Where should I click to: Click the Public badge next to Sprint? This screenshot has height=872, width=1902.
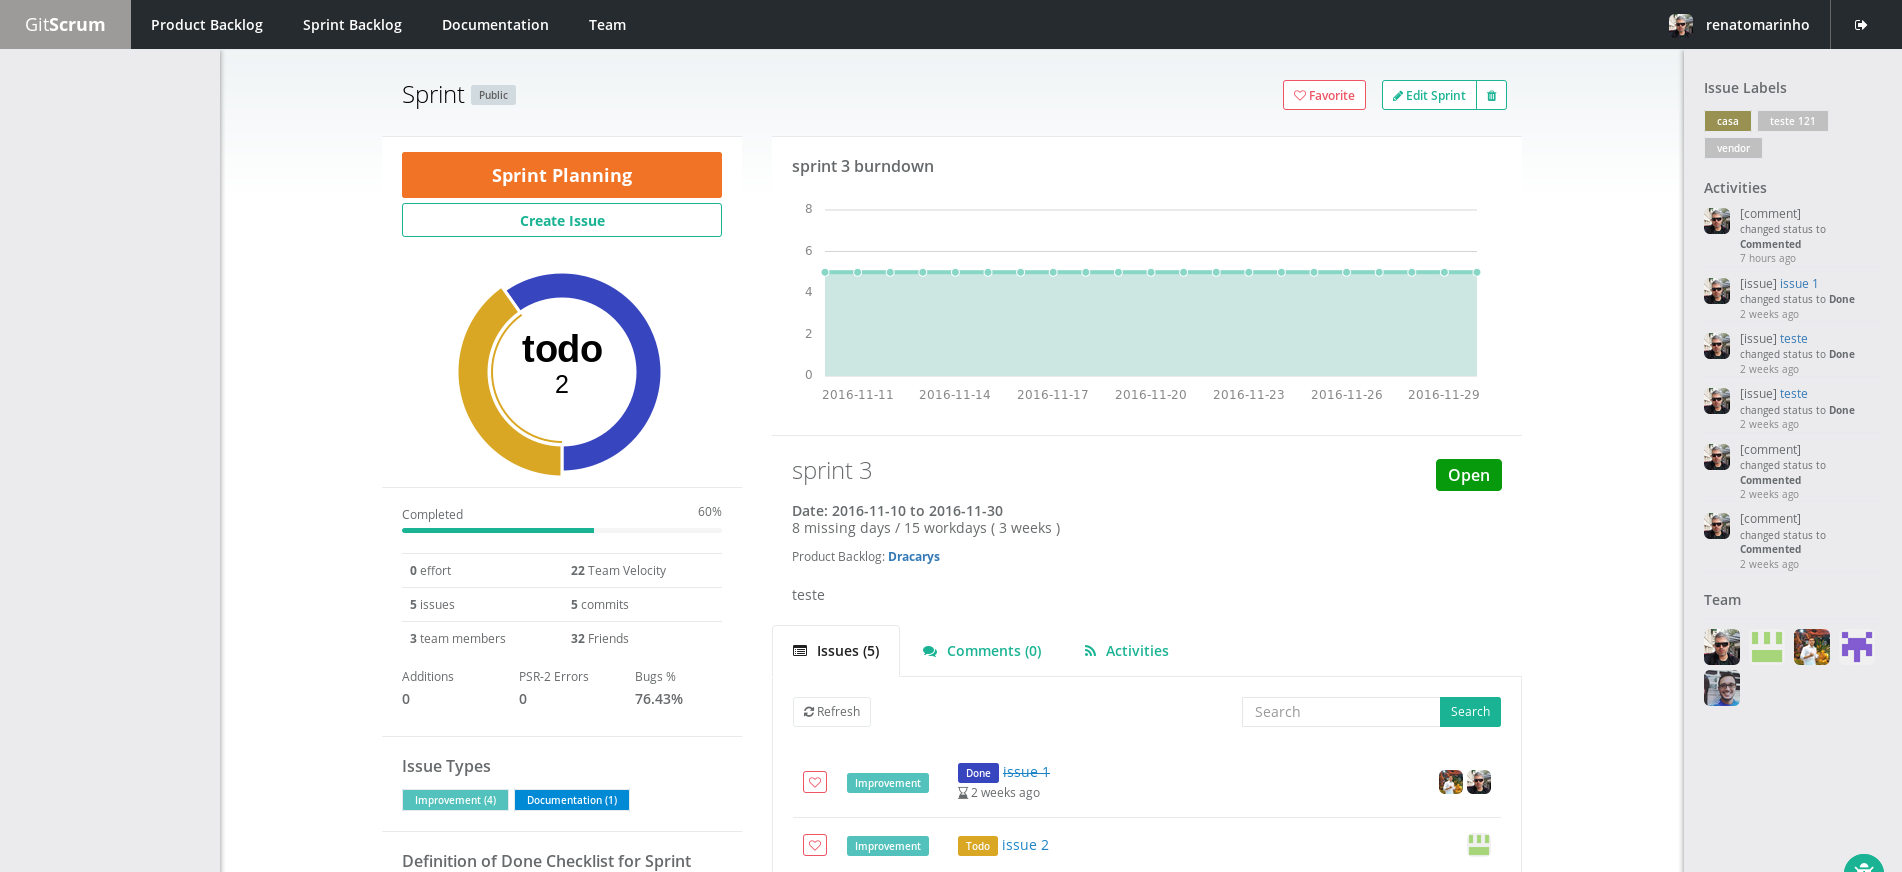[493, 95]
